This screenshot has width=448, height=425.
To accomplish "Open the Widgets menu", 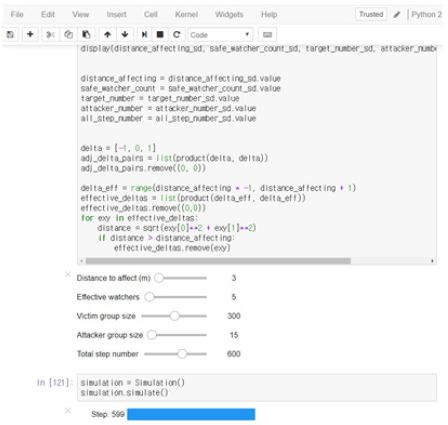I will pyautogui.click(x=229, y=14).
